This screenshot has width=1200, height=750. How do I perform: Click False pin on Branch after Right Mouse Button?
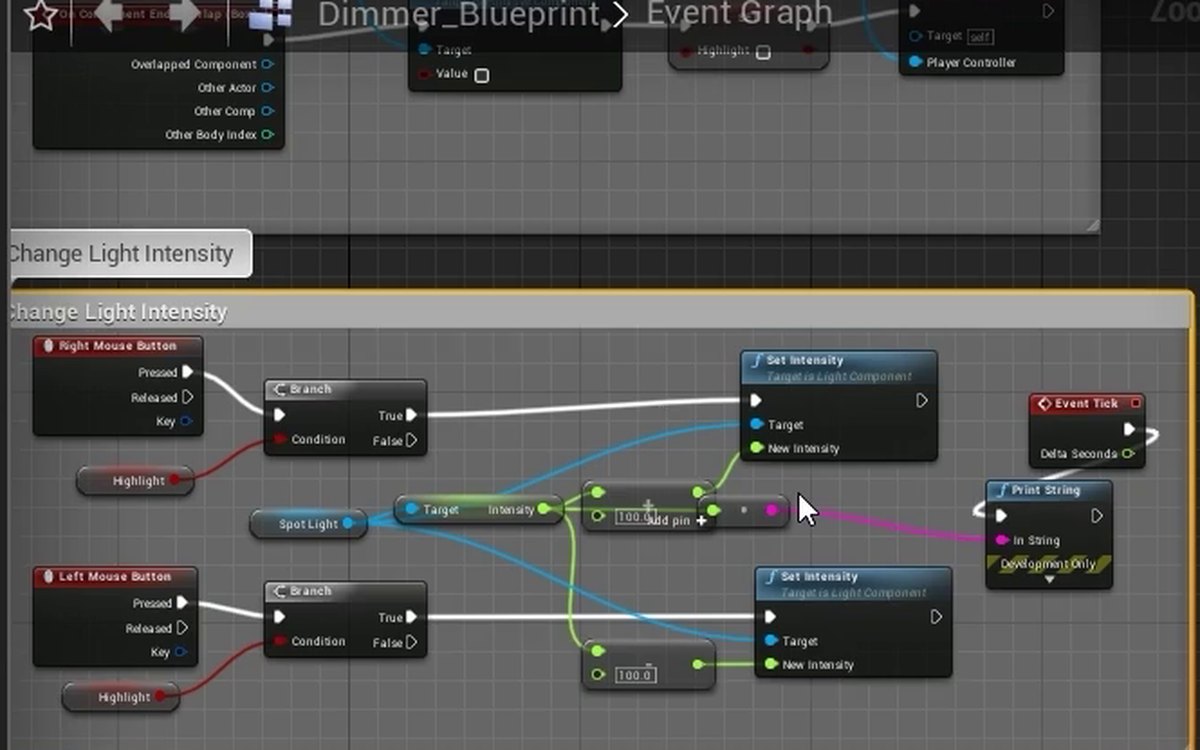[411, 440]
